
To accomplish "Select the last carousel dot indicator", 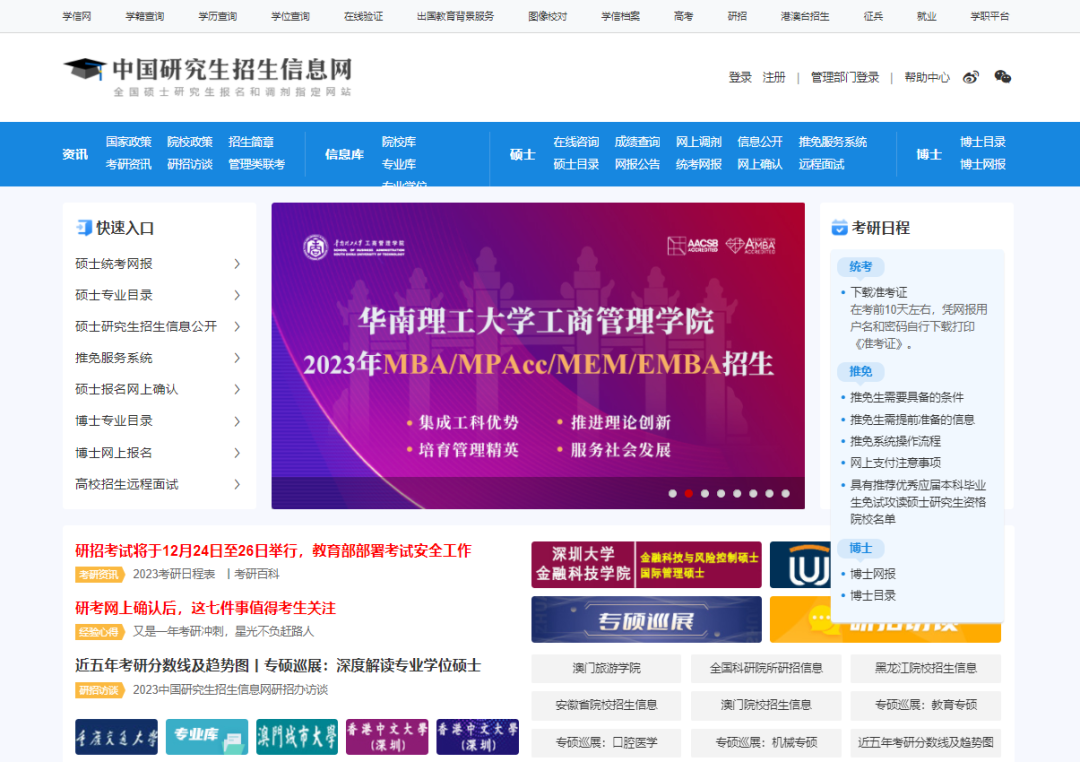I will (785, 493).
